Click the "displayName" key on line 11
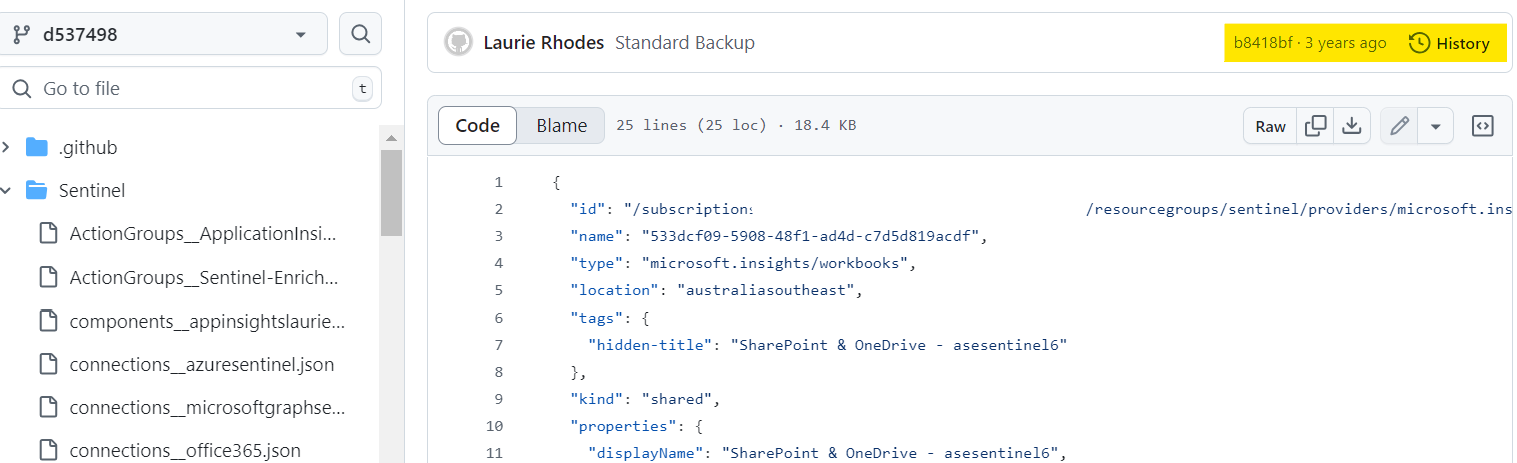This screenshot has width=1517, height=463. (649, 454)
